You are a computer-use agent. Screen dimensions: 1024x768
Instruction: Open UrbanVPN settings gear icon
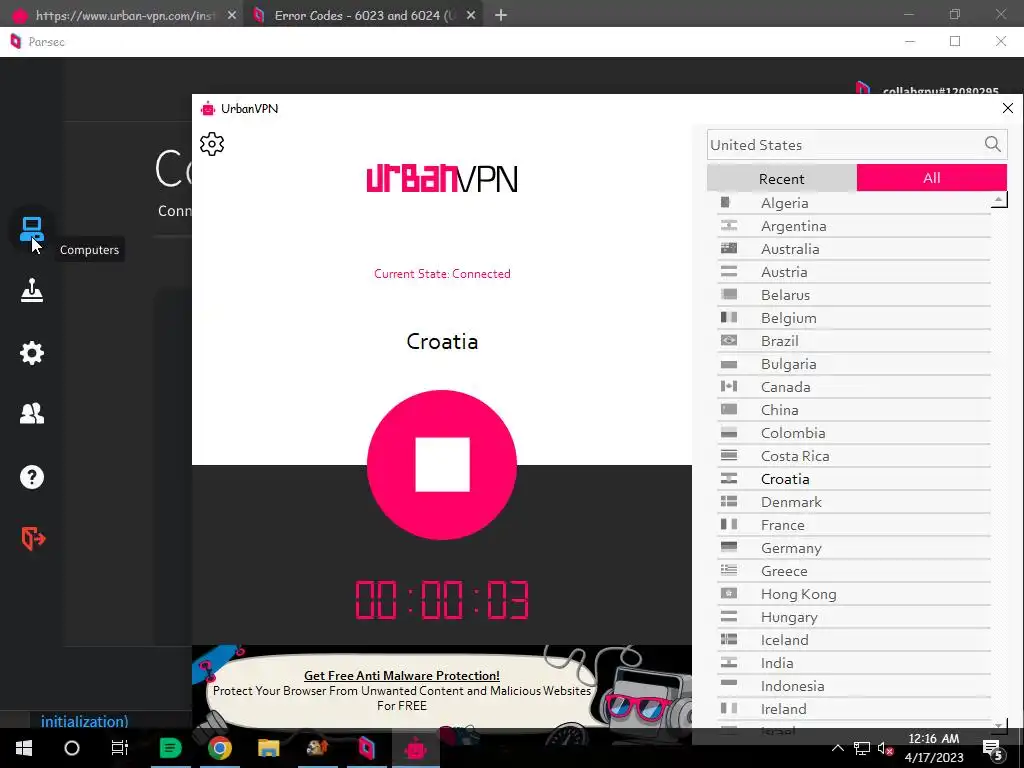[212, 144]
